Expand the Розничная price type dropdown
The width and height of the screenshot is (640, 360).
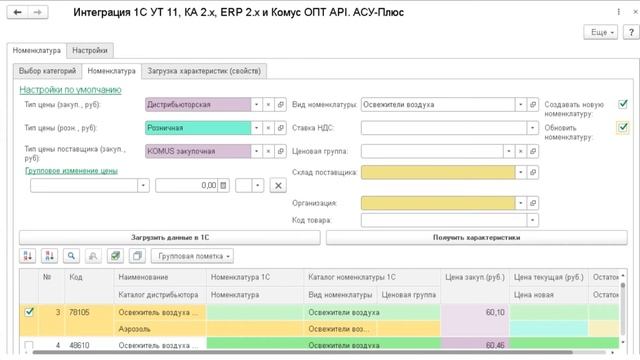(256, 128)
